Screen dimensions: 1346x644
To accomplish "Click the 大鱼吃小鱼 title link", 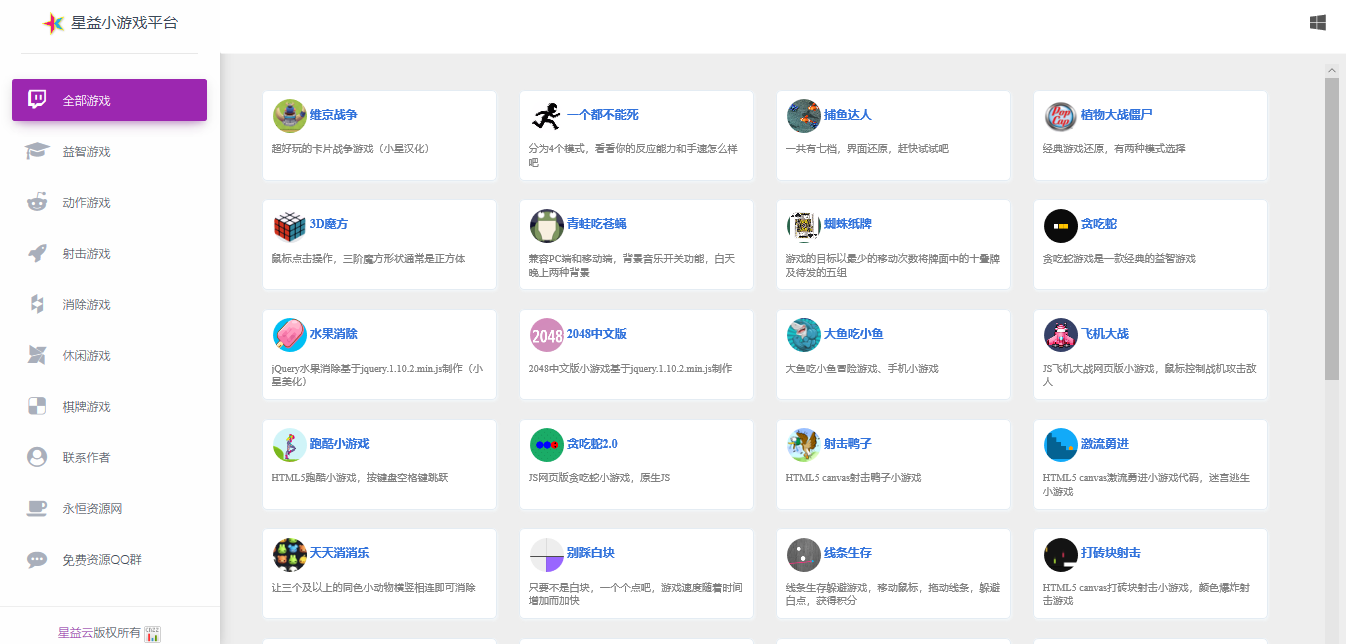I will (x=853, y=333).
